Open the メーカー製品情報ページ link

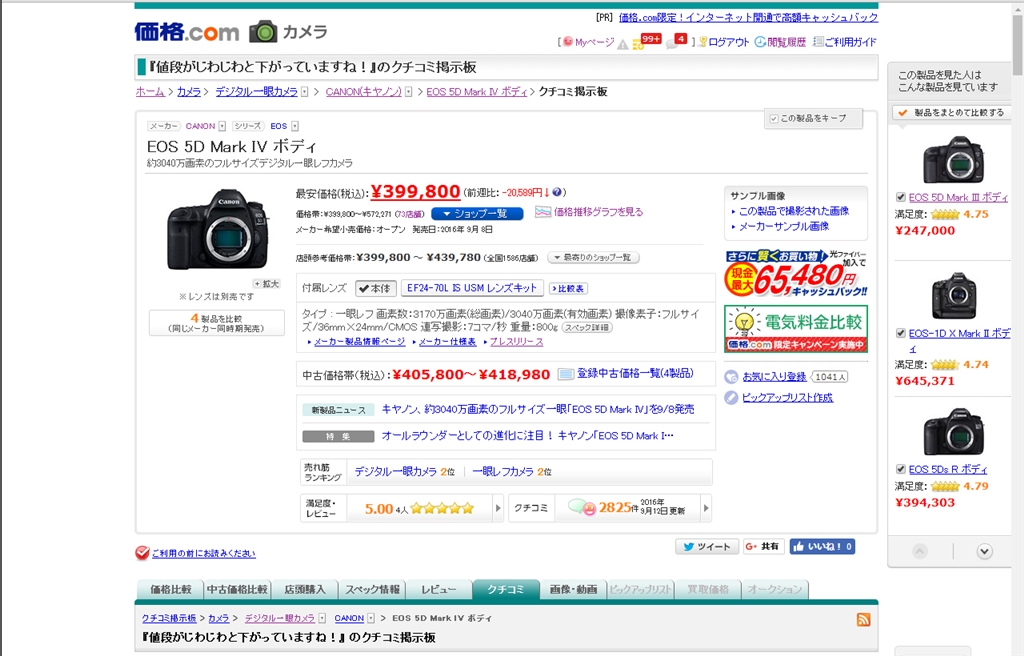click(360, 342)
